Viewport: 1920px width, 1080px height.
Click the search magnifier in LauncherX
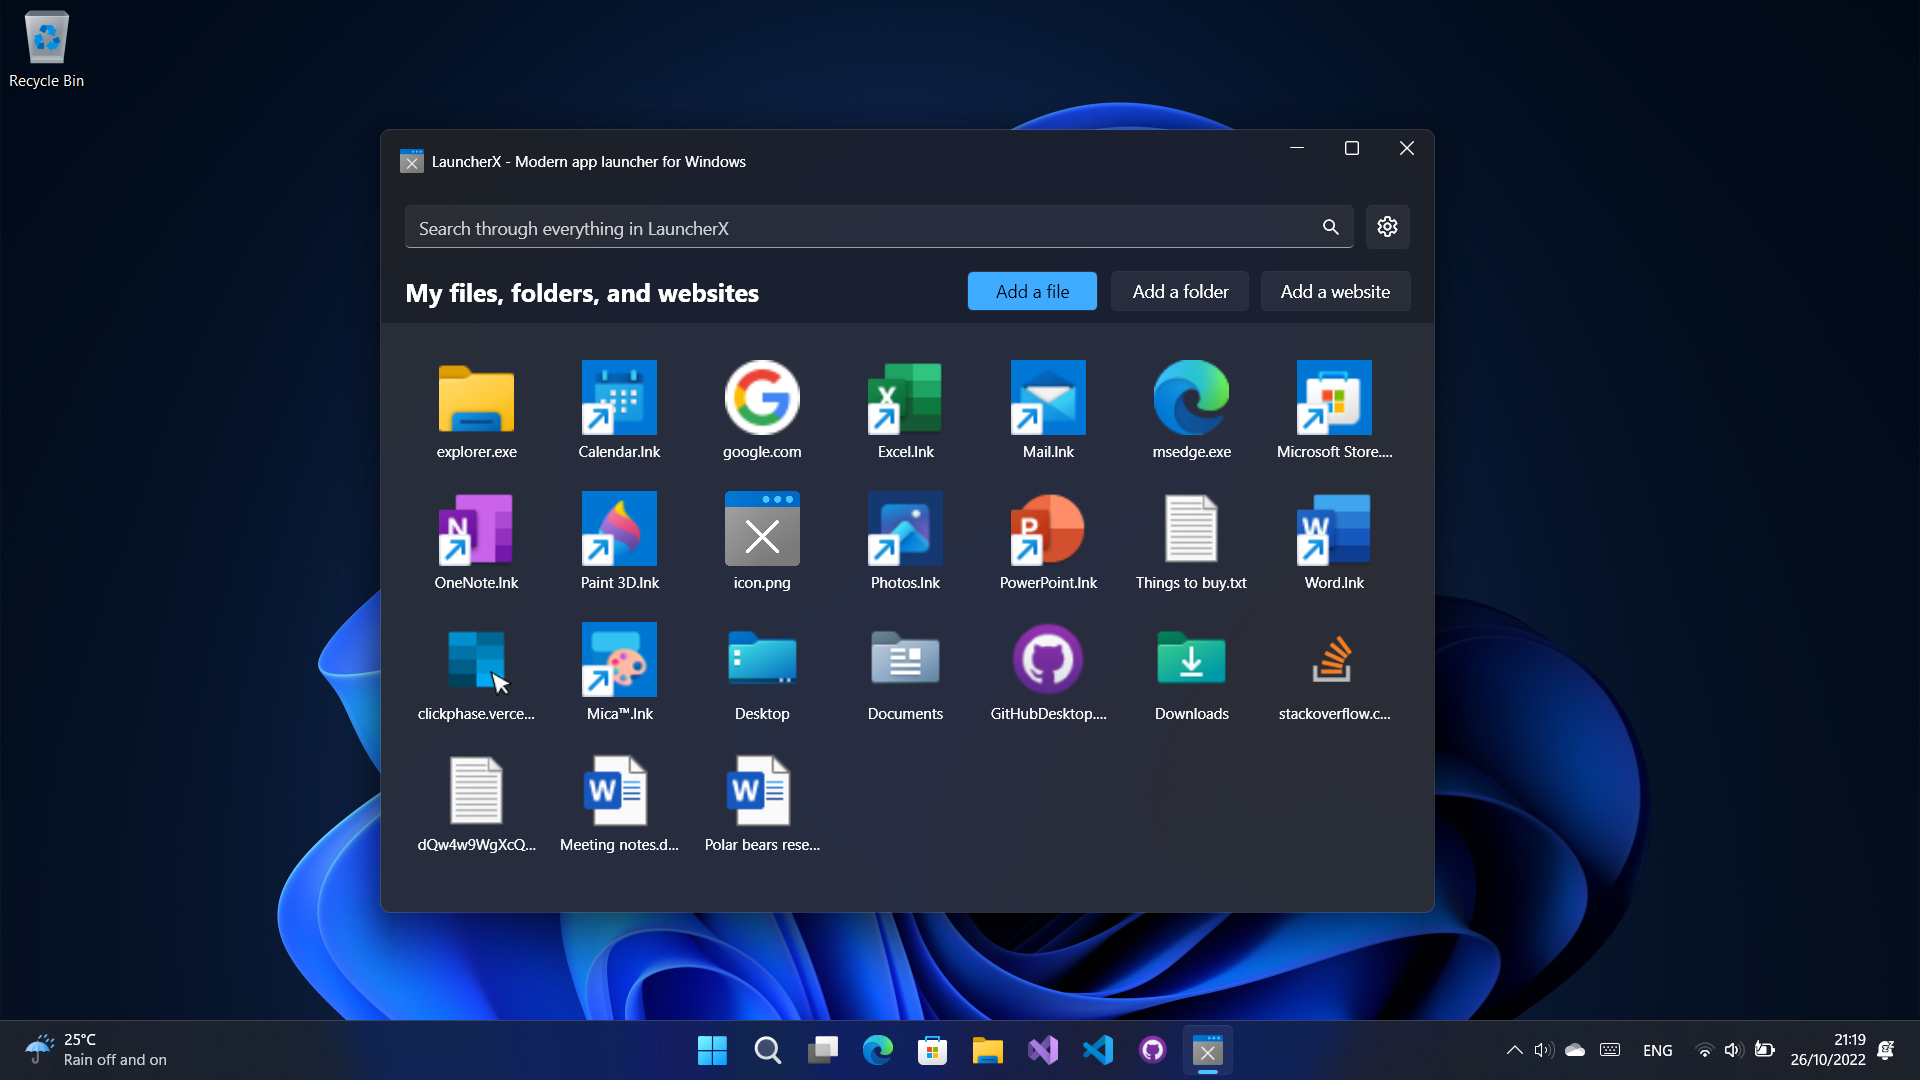(1330, 227)
